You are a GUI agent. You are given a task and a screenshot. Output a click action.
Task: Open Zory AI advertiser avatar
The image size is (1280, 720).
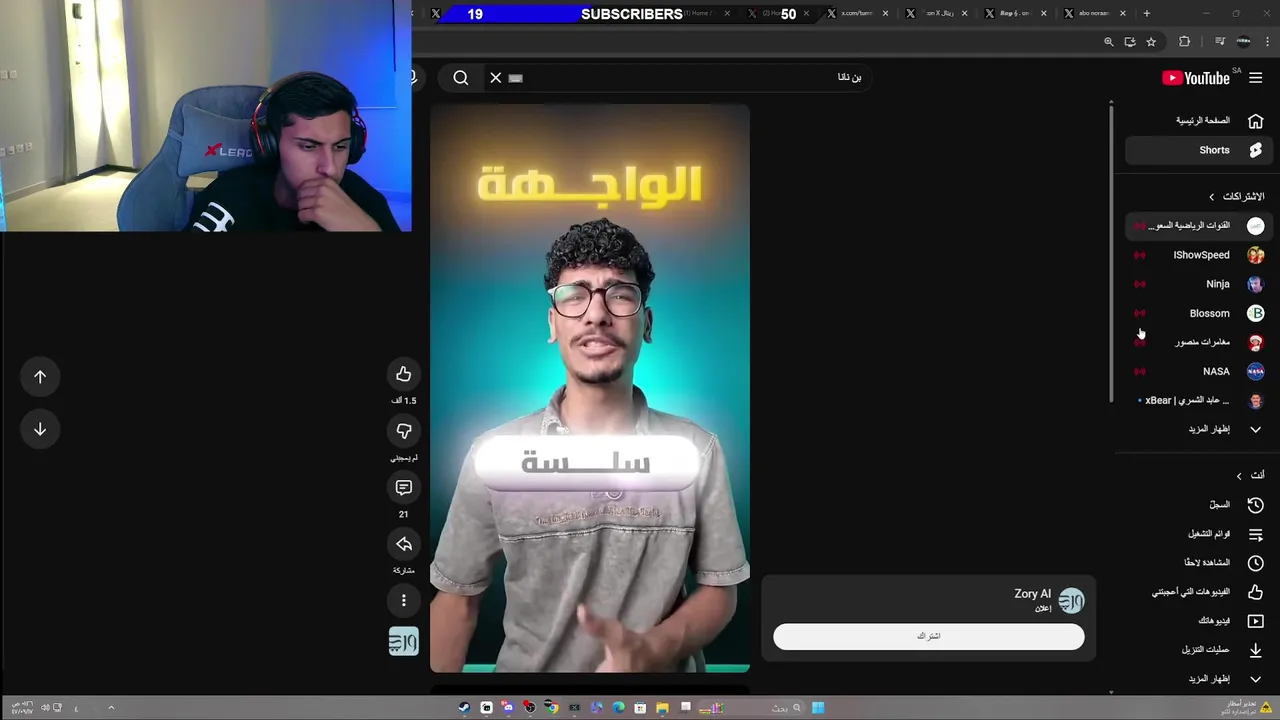(x=1071, y=600)
